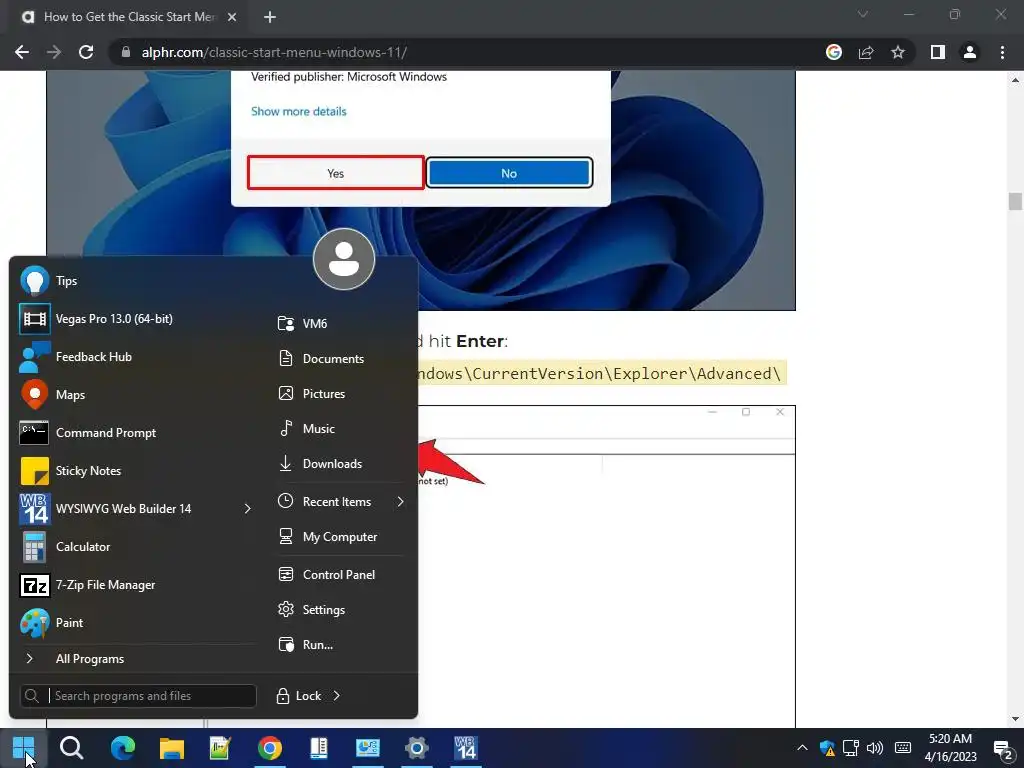Open My Computer
The height and width of the screenshot is (768, 1024).
point(340,537)
